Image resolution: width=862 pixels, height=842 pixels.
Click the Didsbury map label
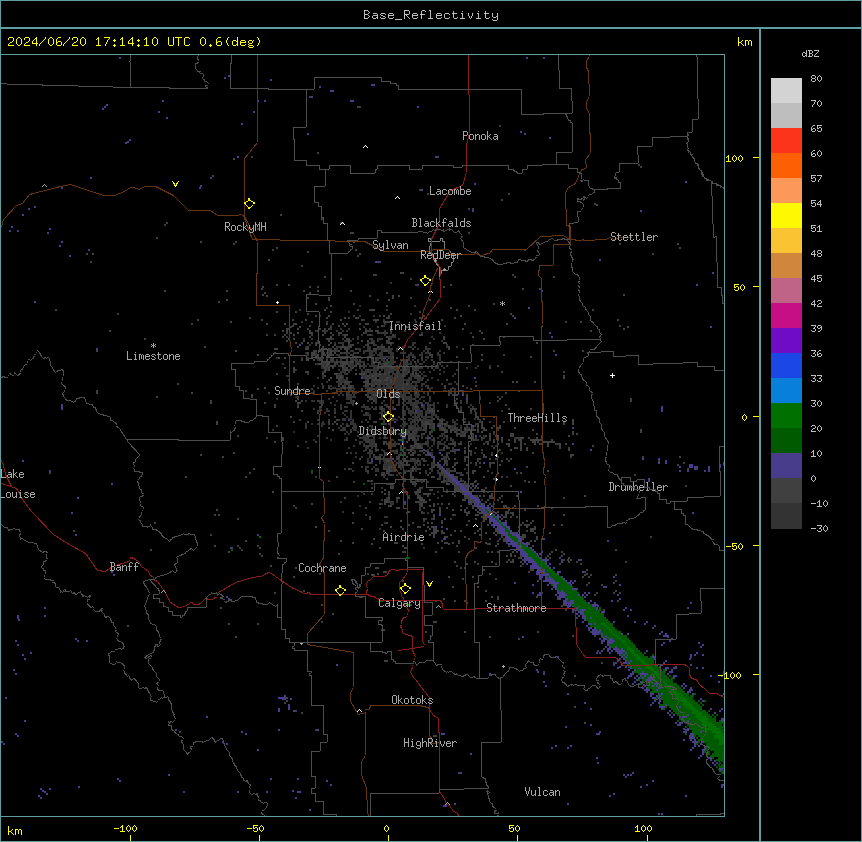click(x=382, y=431)
